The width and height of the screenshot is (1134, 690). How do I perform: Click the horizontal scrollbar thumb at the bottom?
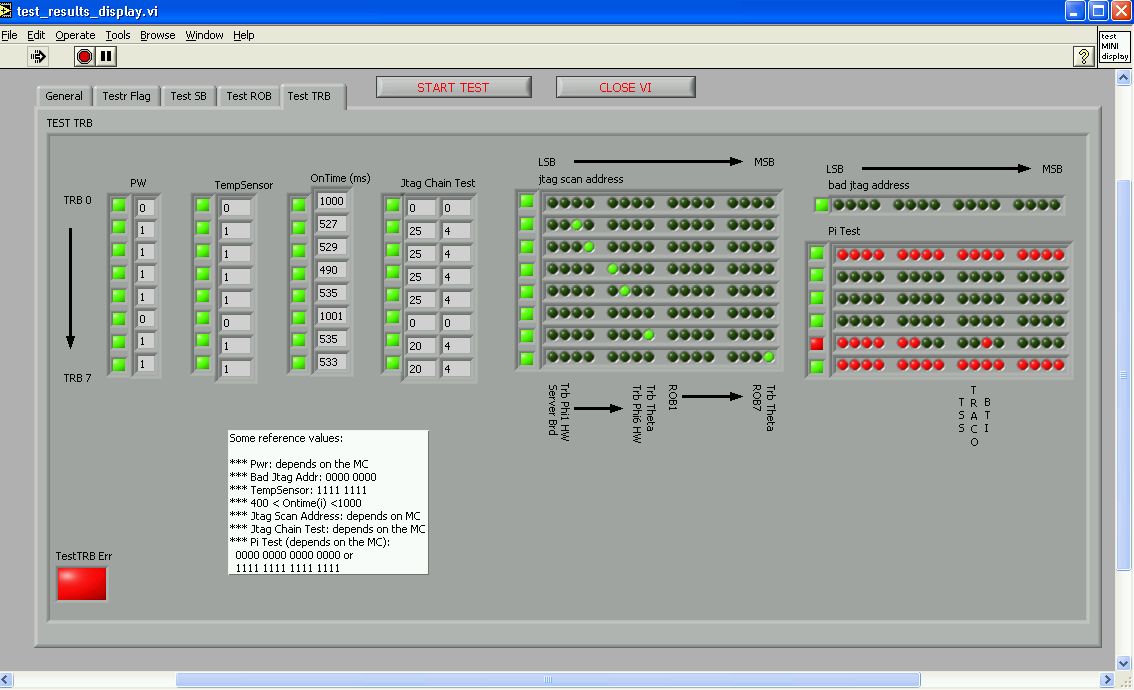click(548, 680)
